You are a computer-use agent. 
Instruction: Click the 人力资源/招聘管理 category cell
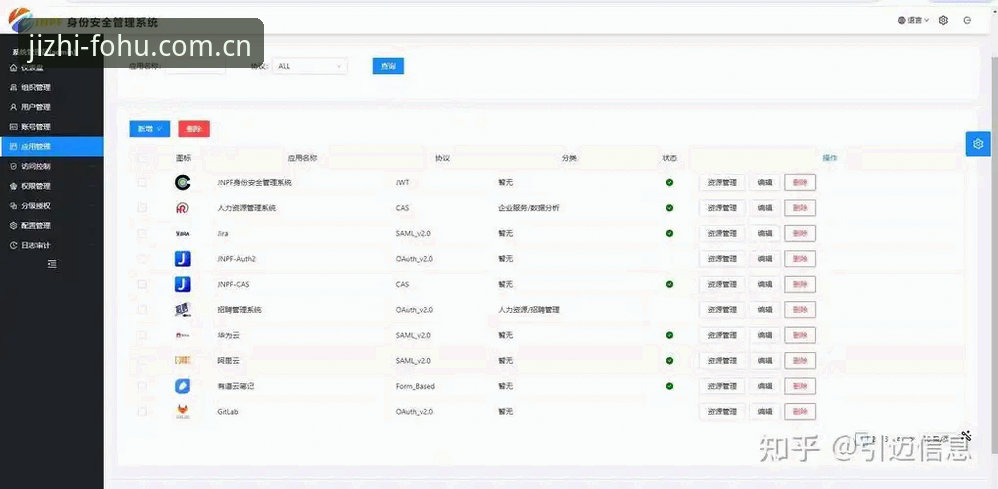pos(529,310)
